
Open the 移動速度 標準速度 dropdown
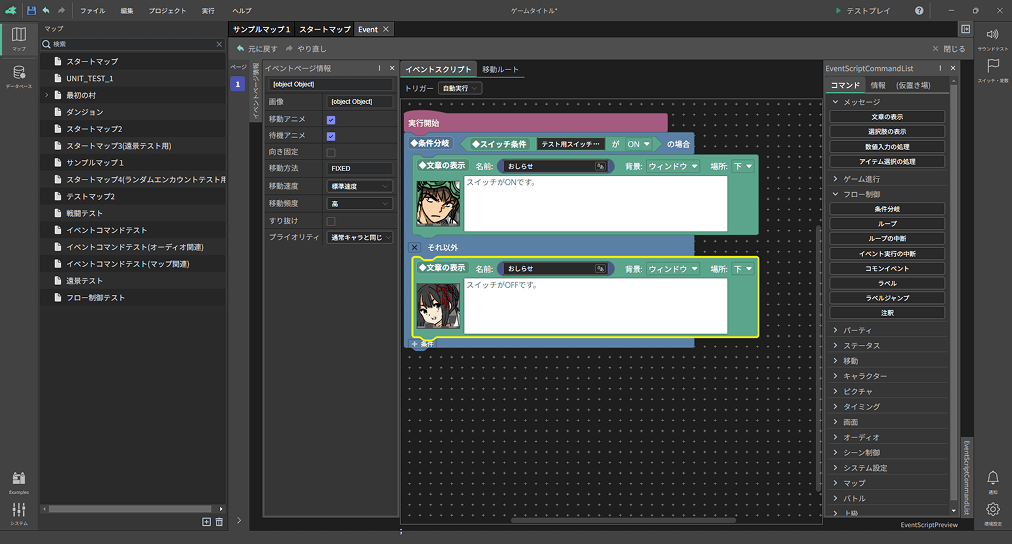coord(359,186)
